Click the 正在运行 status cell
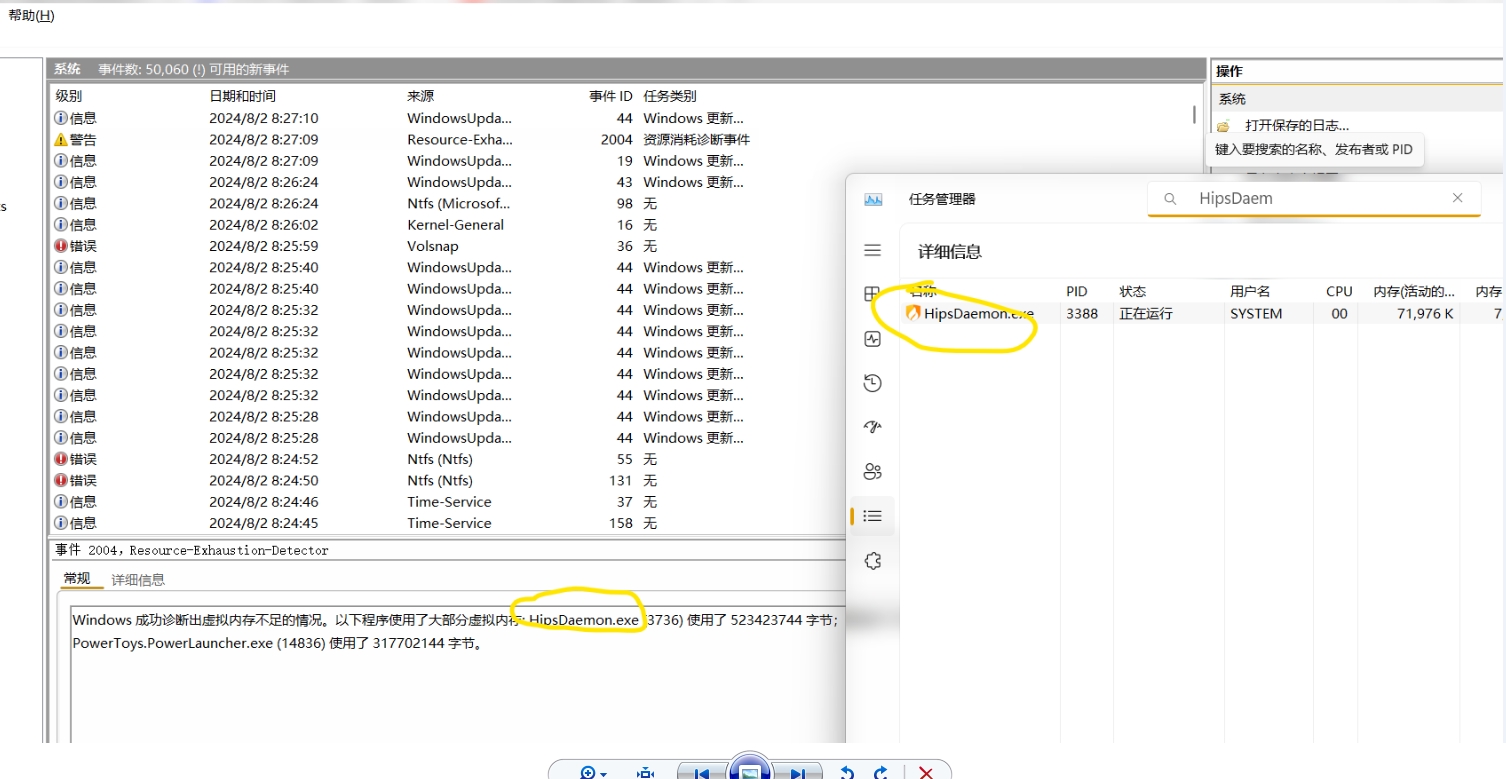 (1146, 313)
